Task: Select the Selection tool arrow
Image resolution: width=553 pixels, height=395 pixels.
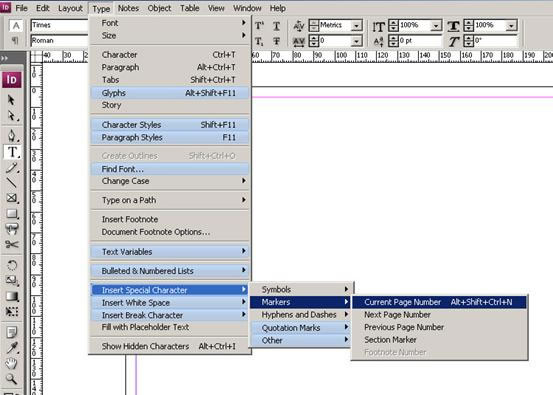Action: [x=11, y=100]
